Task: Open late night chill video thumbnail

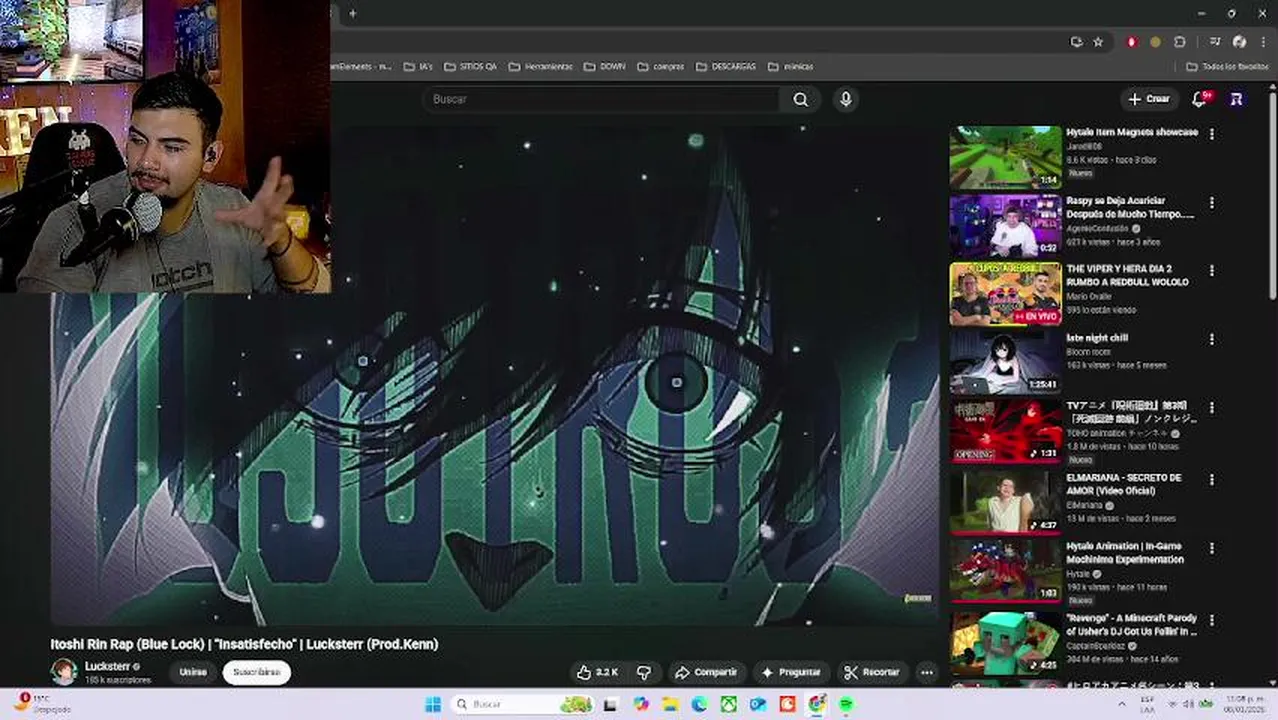Action: [x=1005, y=363]
